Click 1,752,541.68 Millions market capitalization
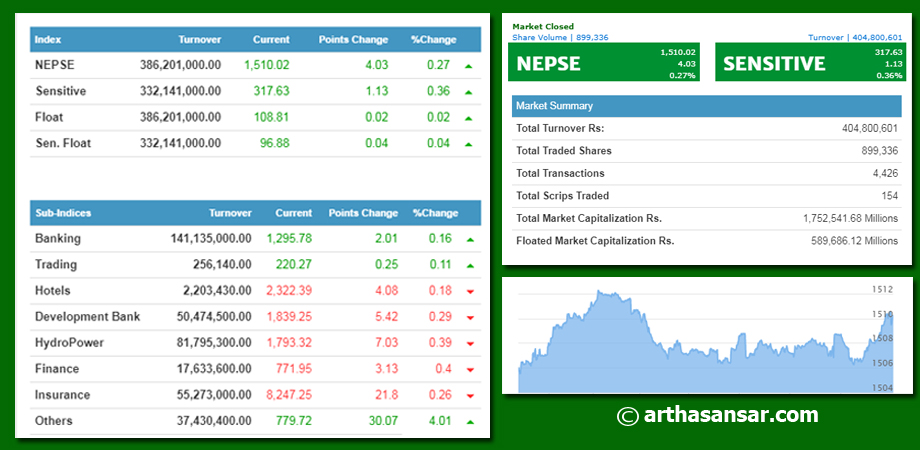Image resolution: width=920 pixels, height=450 pixels. point(851,218)
